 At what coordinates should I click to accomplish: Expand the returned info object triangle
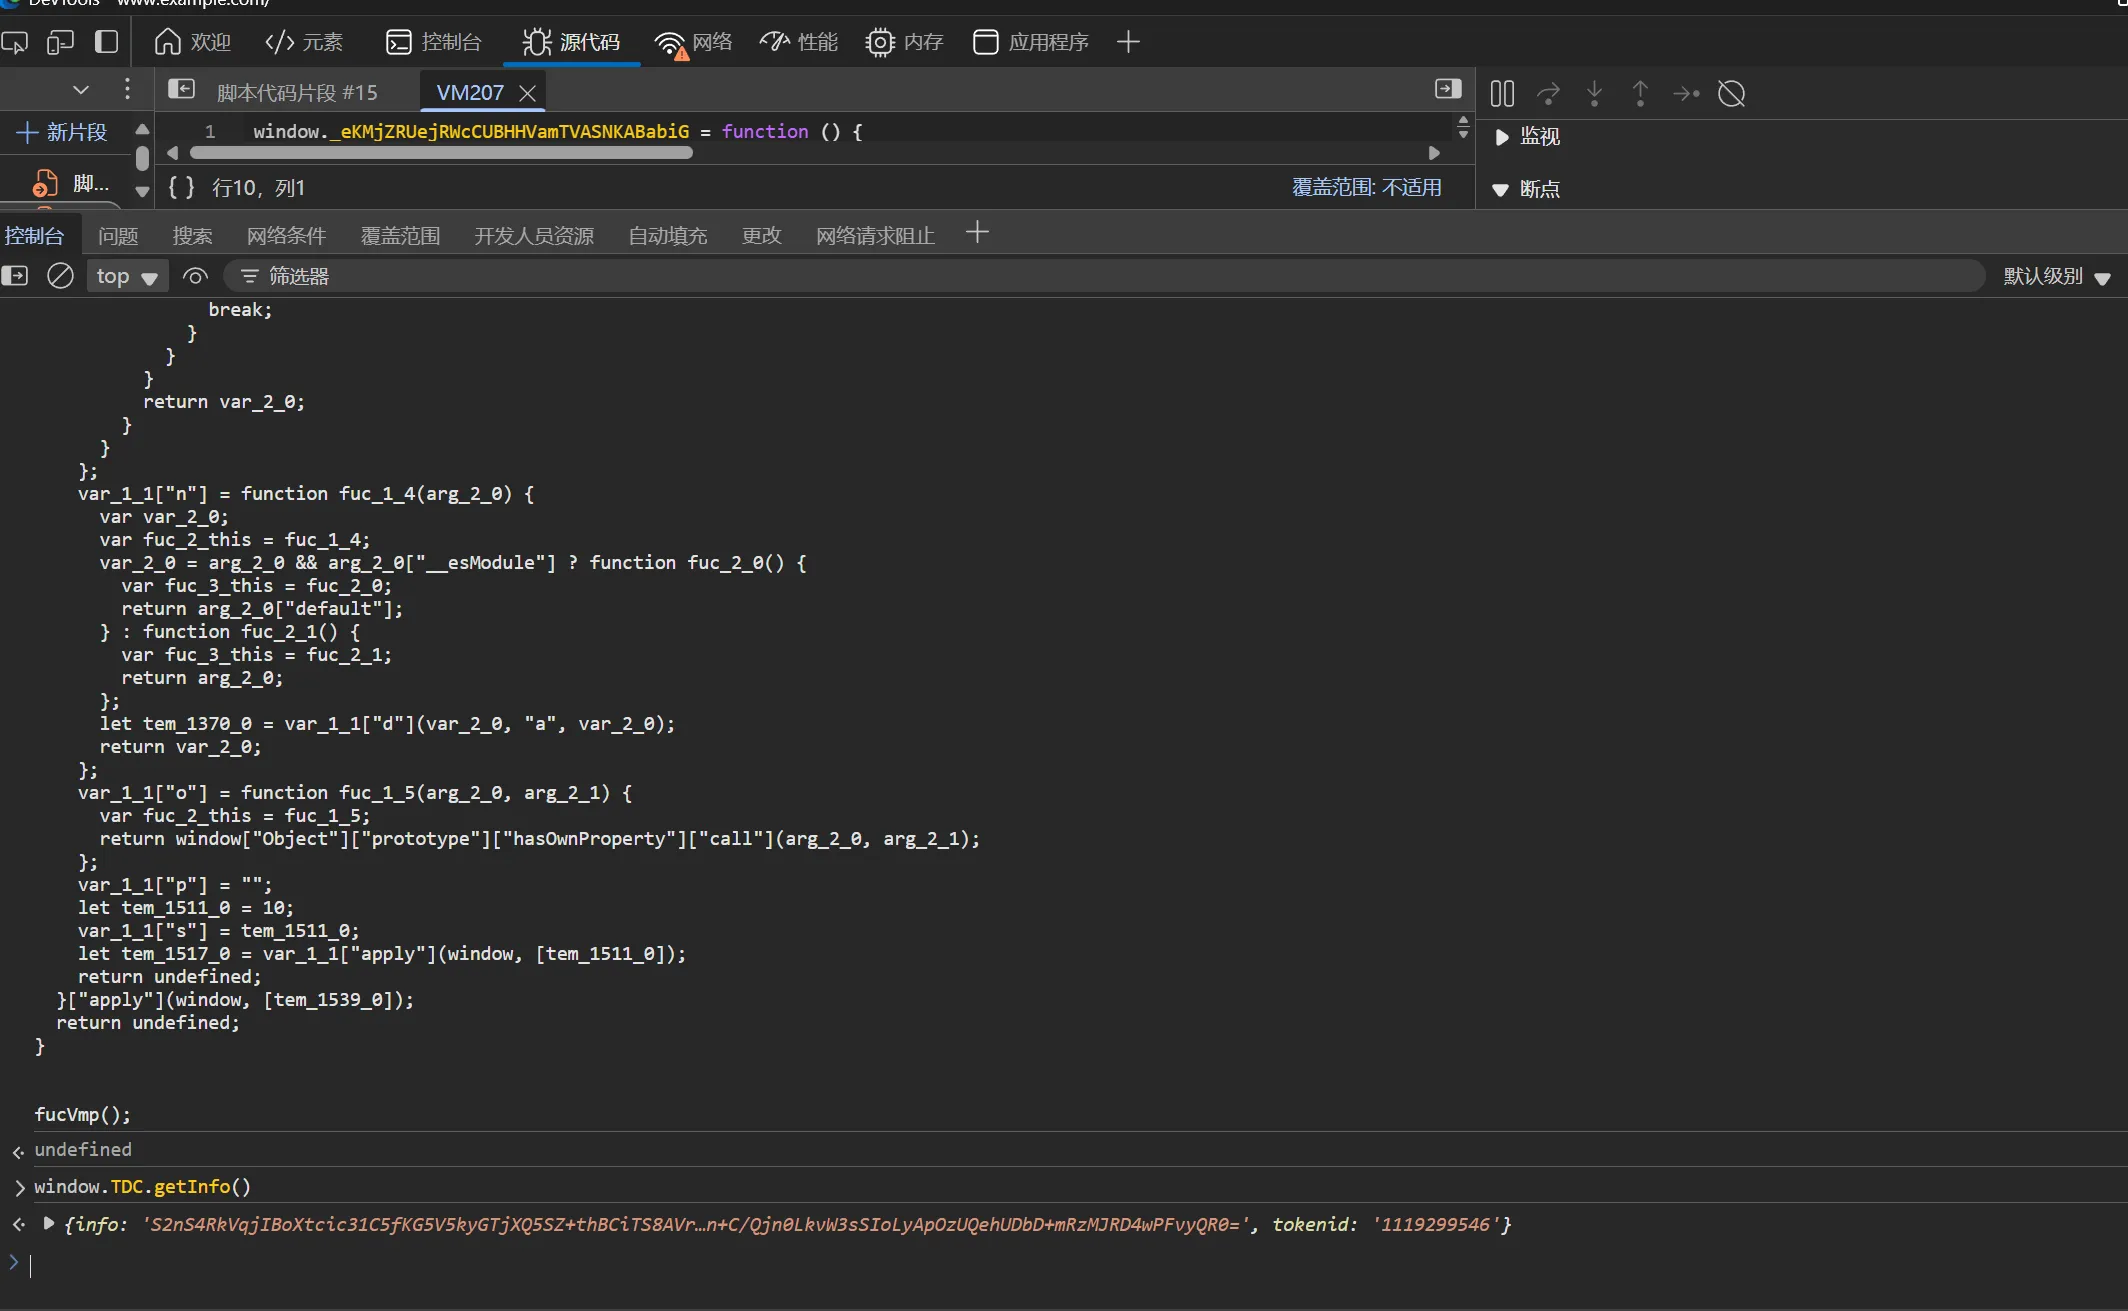click(x=48, y=1223)
